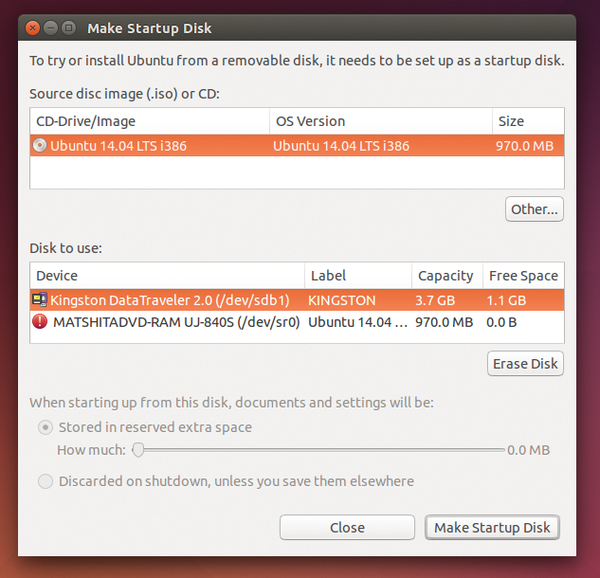Screen dimensions: 600x578
Task: Click the Make Startup Disk button
Action: (x=493, y=527)
